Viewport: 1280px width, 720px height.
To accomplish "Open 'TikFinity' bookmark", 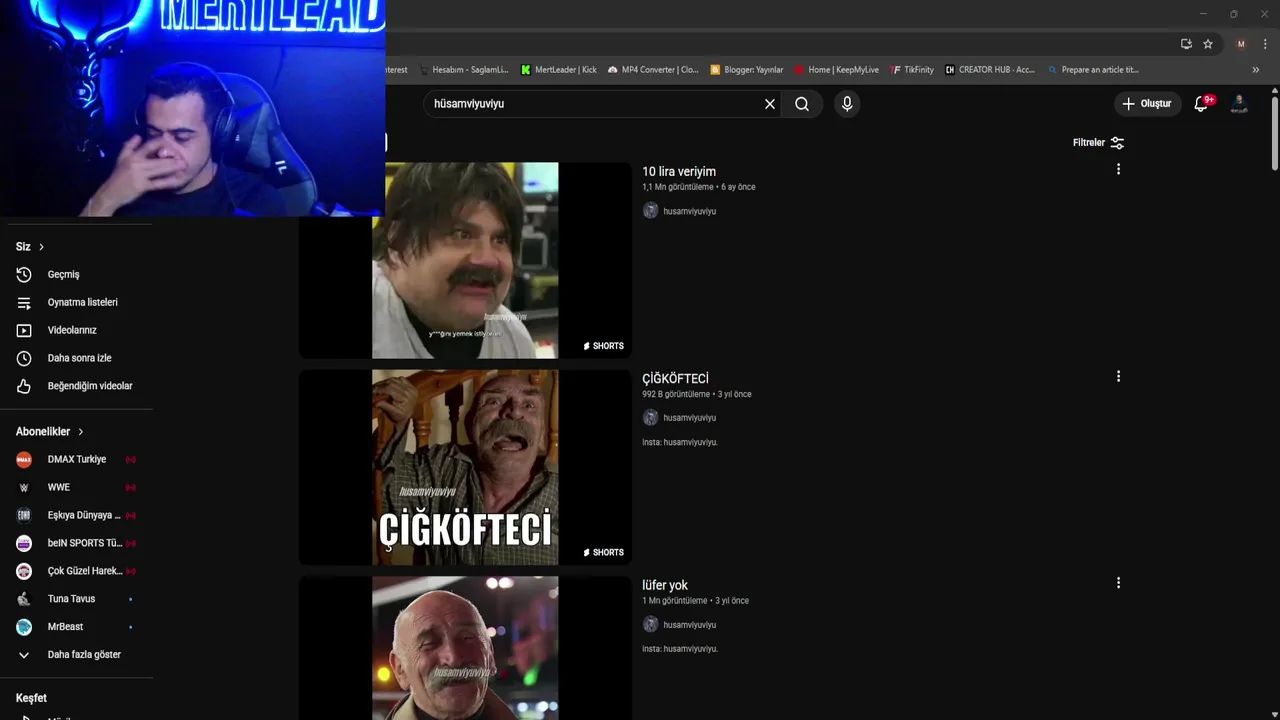I will pos(912,70).
